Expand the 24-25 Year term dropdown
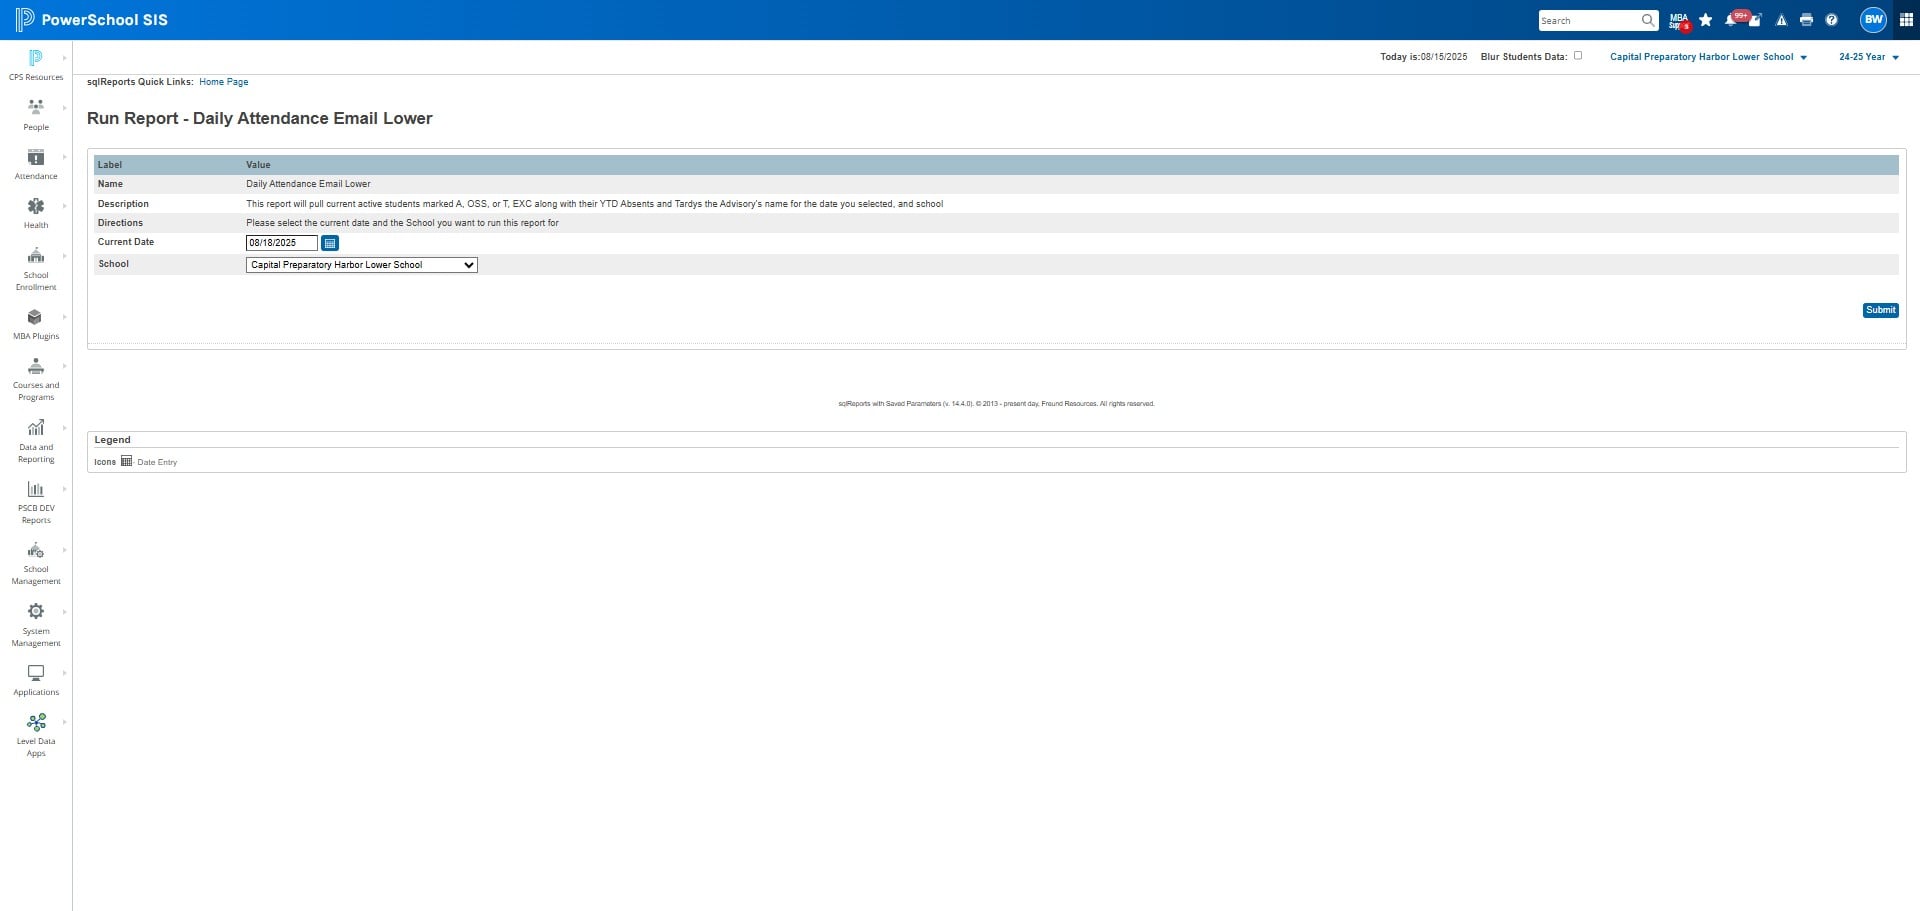 1868,57
